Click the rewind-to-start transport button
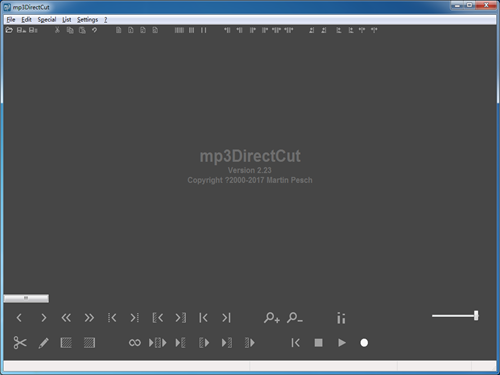 [x=295, y=343]
